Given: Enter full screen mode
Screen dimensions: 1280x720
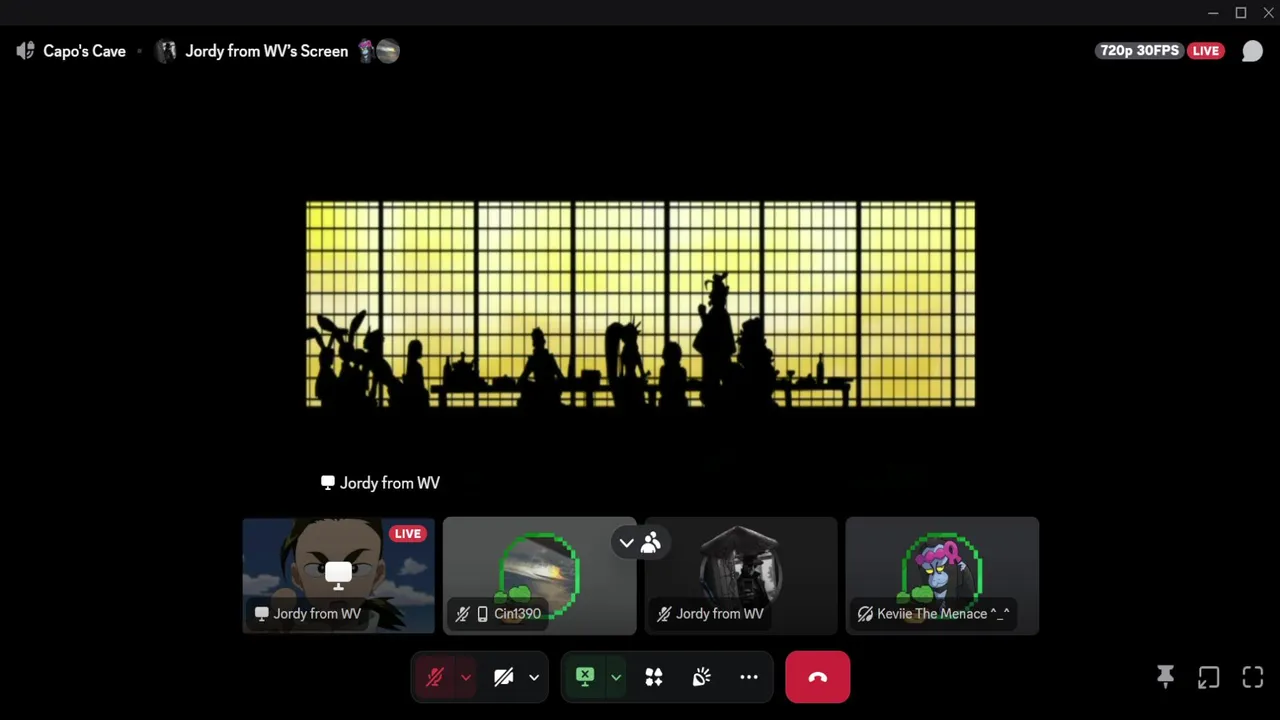Looking at the screenshot, I should coord(1253,677).
